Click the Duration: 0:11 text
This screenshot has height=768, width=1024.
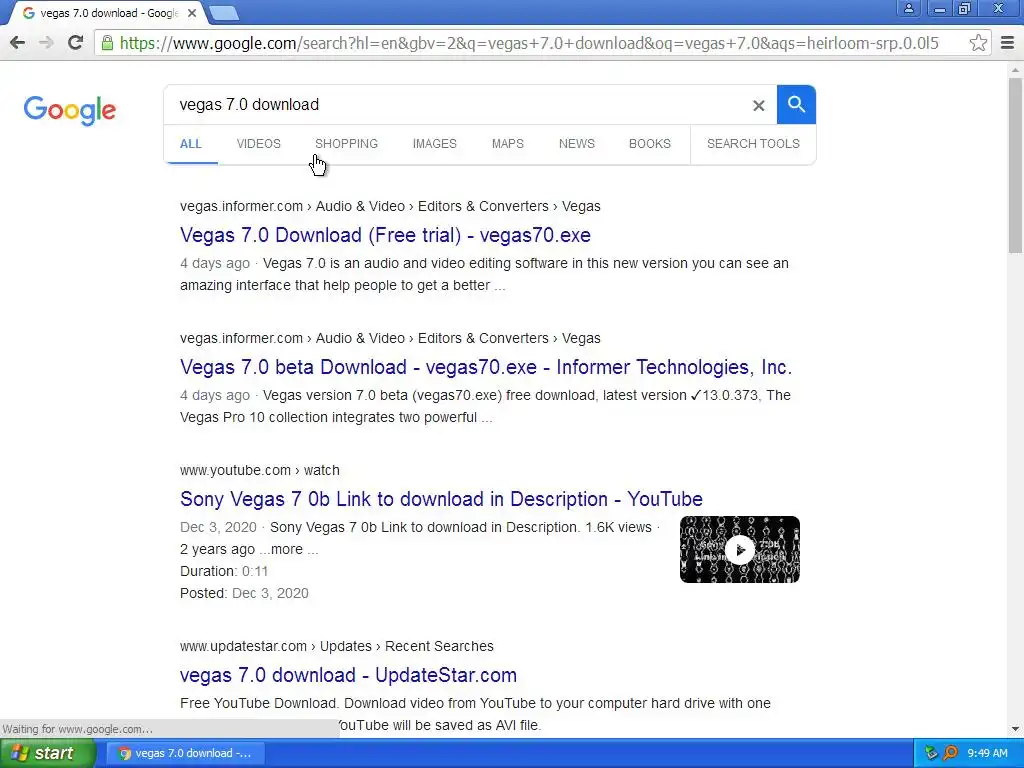pos(224,571)
